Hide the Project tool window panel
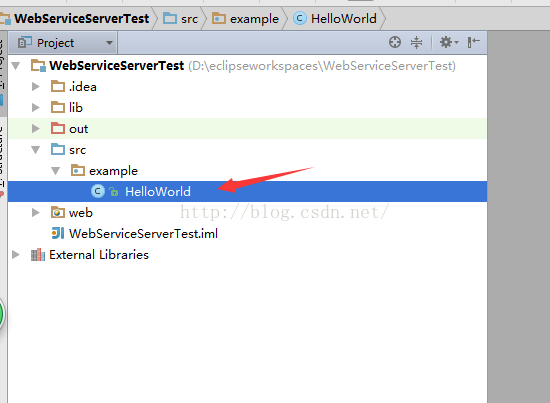Image resolution: width=550 pixels, height=403 pixels. (474, 42)
